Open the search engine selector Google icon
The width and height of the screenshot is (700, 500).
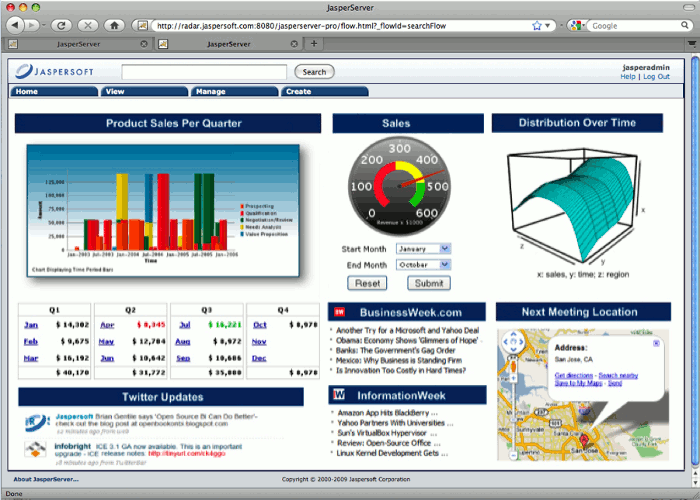pyautogui.click(x=576, y=25)
